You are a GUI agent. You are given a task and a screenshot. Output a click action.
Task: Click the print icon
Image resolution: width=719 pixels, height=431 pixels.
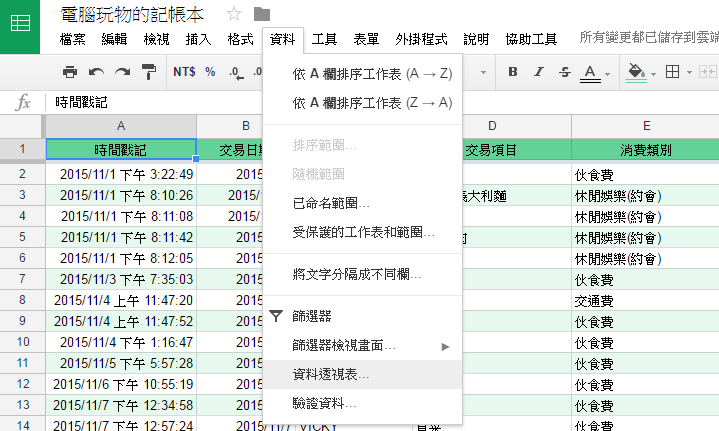tap(70, 72)
